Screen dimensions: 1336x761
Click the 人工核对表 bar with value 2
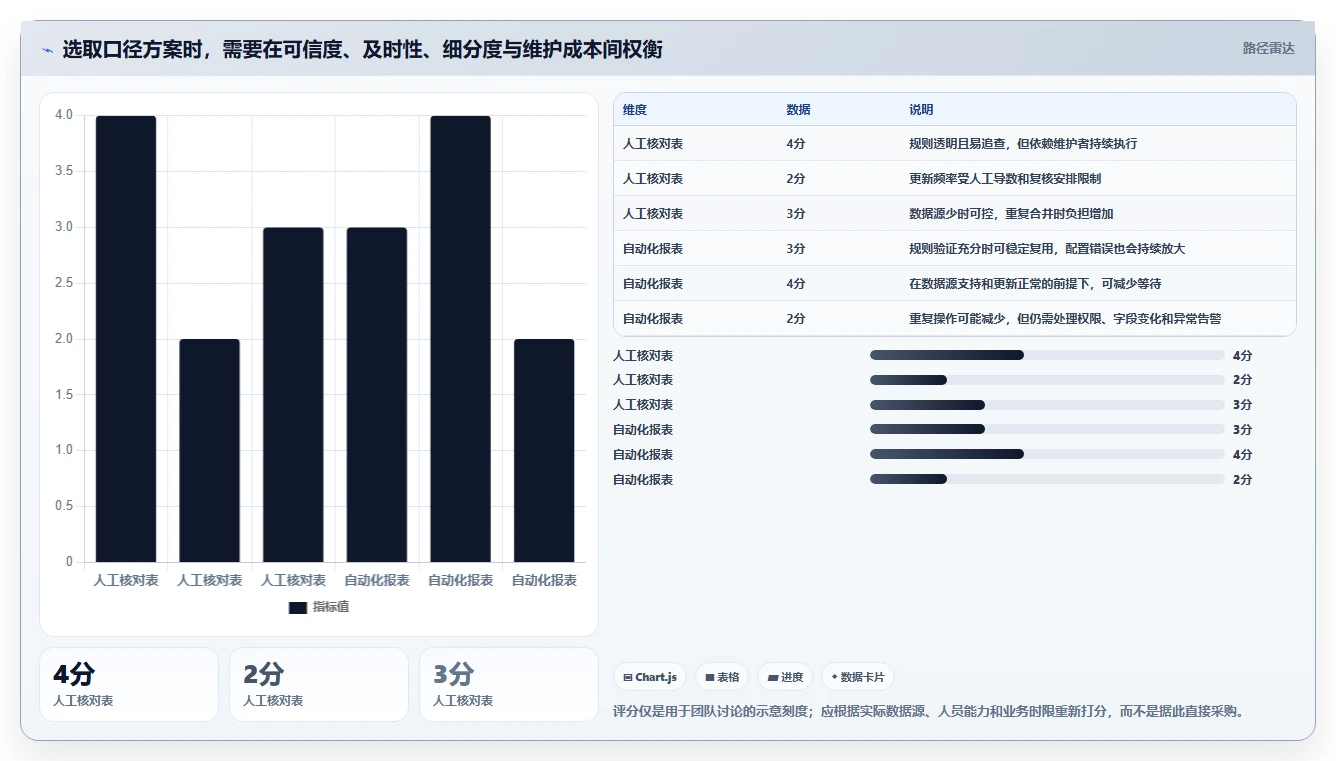(210, 450)
